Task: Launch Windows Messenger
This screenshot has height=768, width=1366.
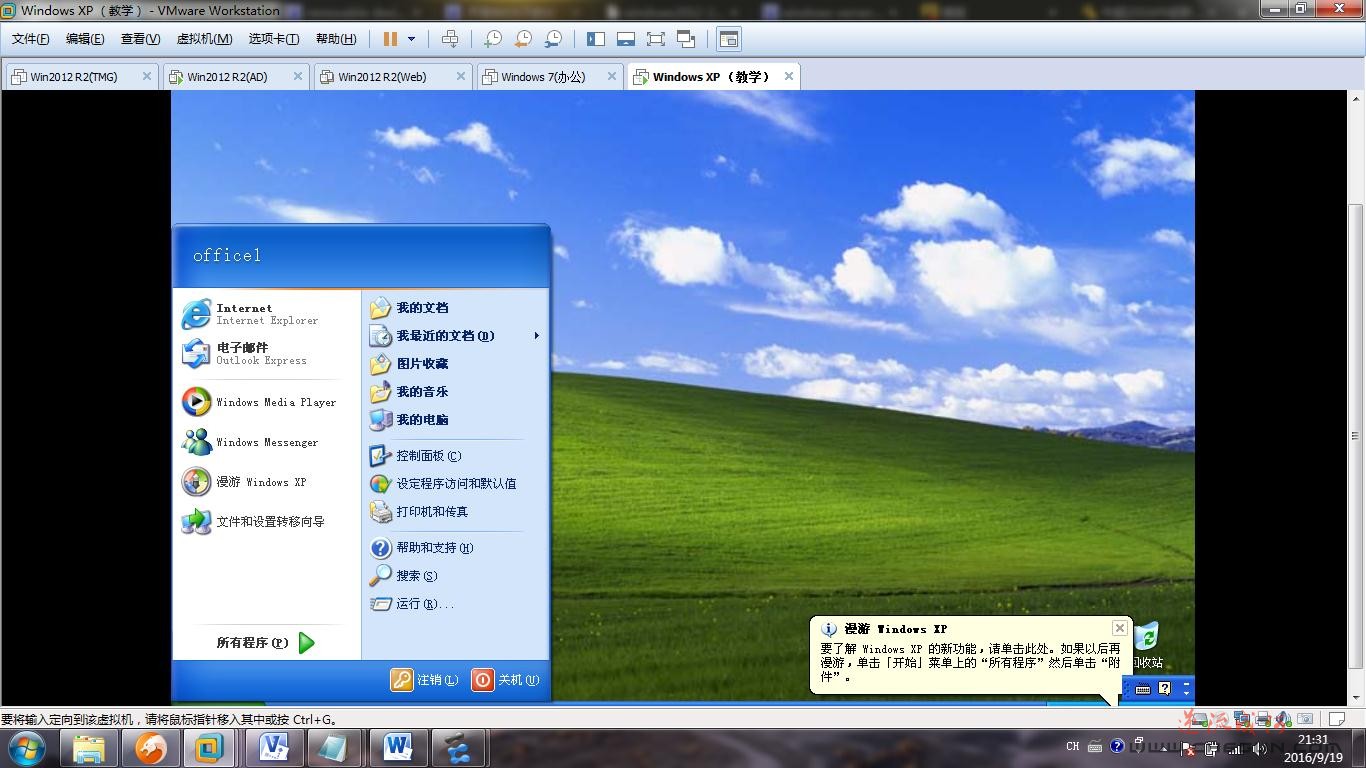Action: click(x=266, y=442)
